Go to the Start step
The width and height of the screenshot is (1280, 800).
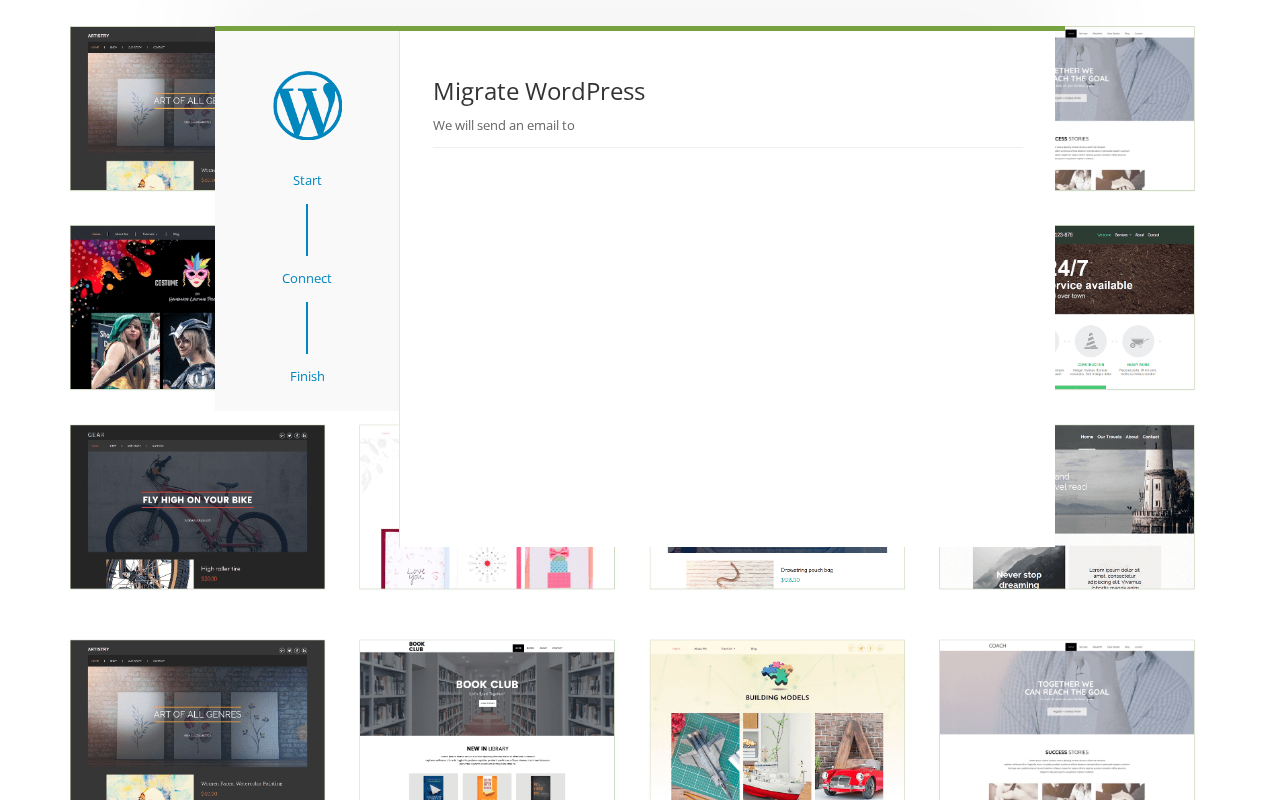tap(307, 180)
